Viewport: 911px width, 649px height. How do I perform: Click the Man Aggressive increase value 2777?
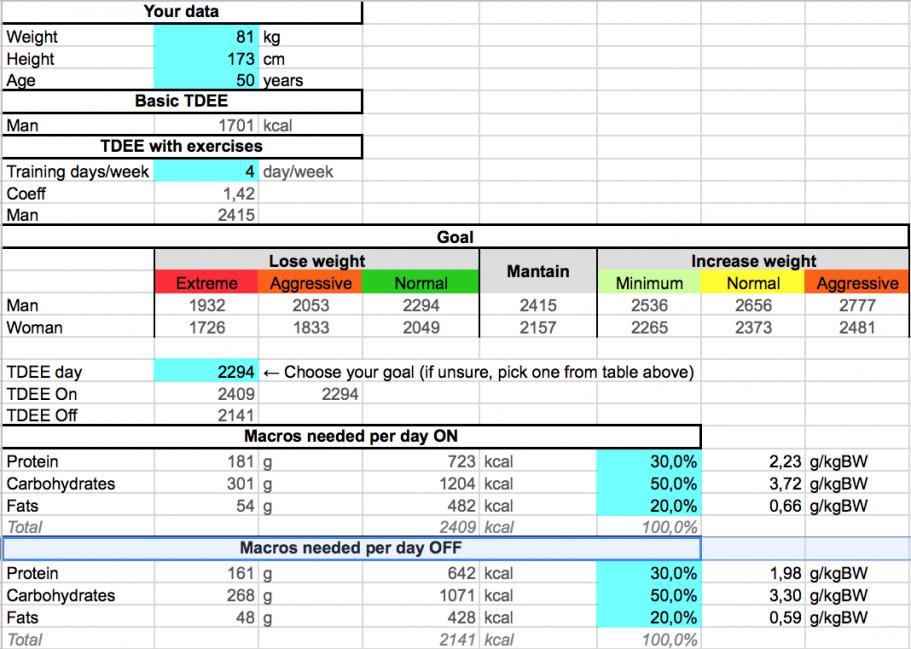(857, 305)
